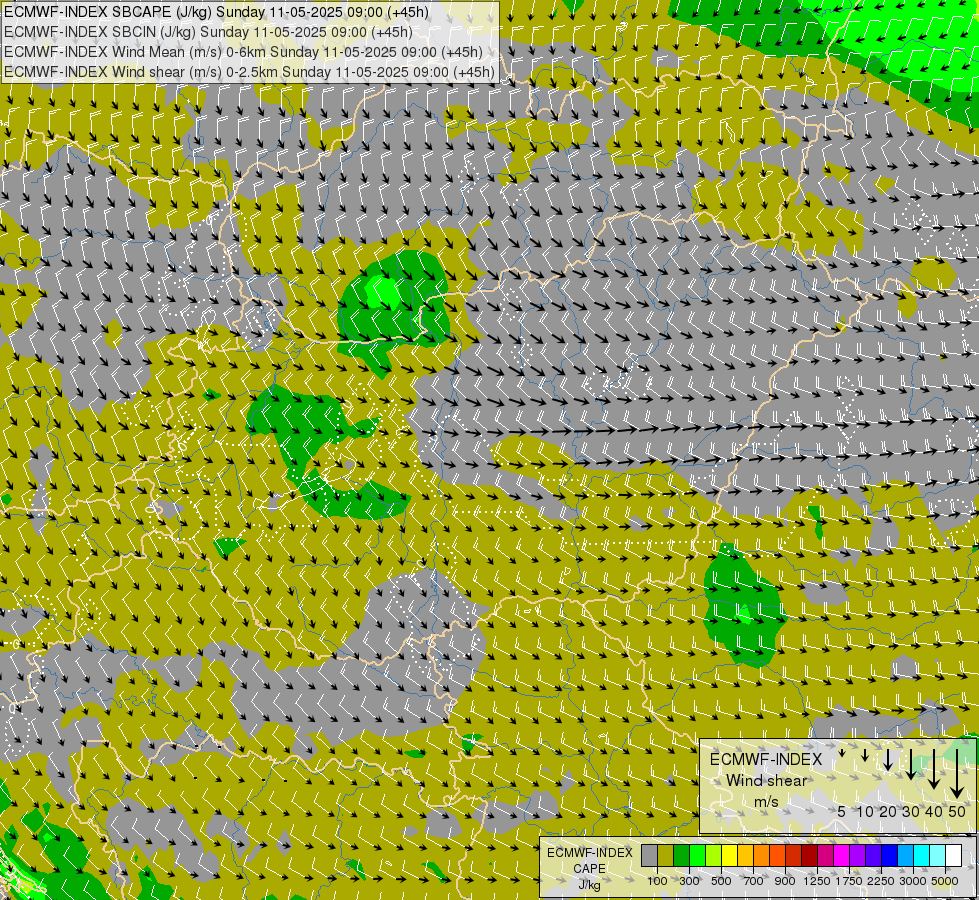Image resolution: width=979 pixels, height=900 pixels.
Task: Select the red CAPE swatch right of 900
Action: (x=794, y=855)
